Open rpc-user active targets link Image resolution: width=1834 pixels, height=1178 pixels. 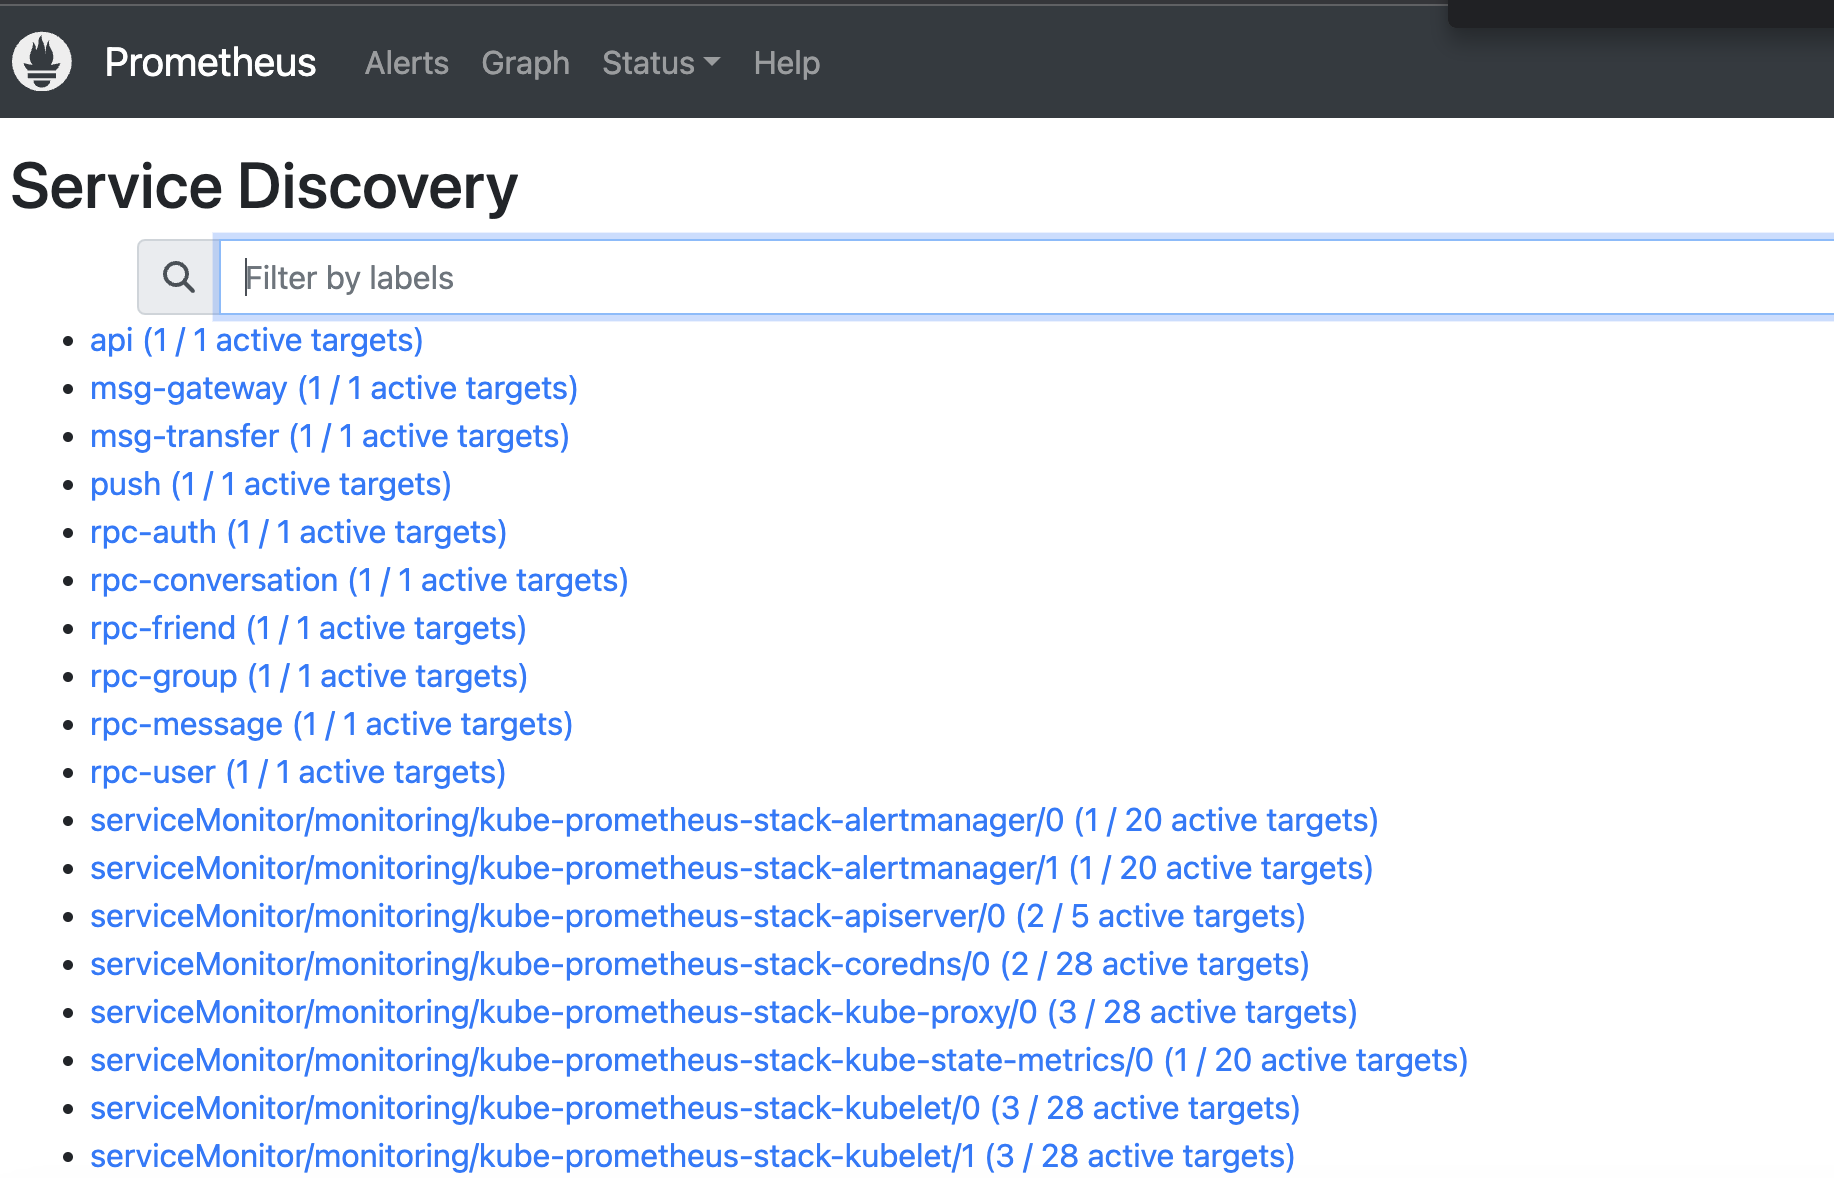click(x=298, y=772)
